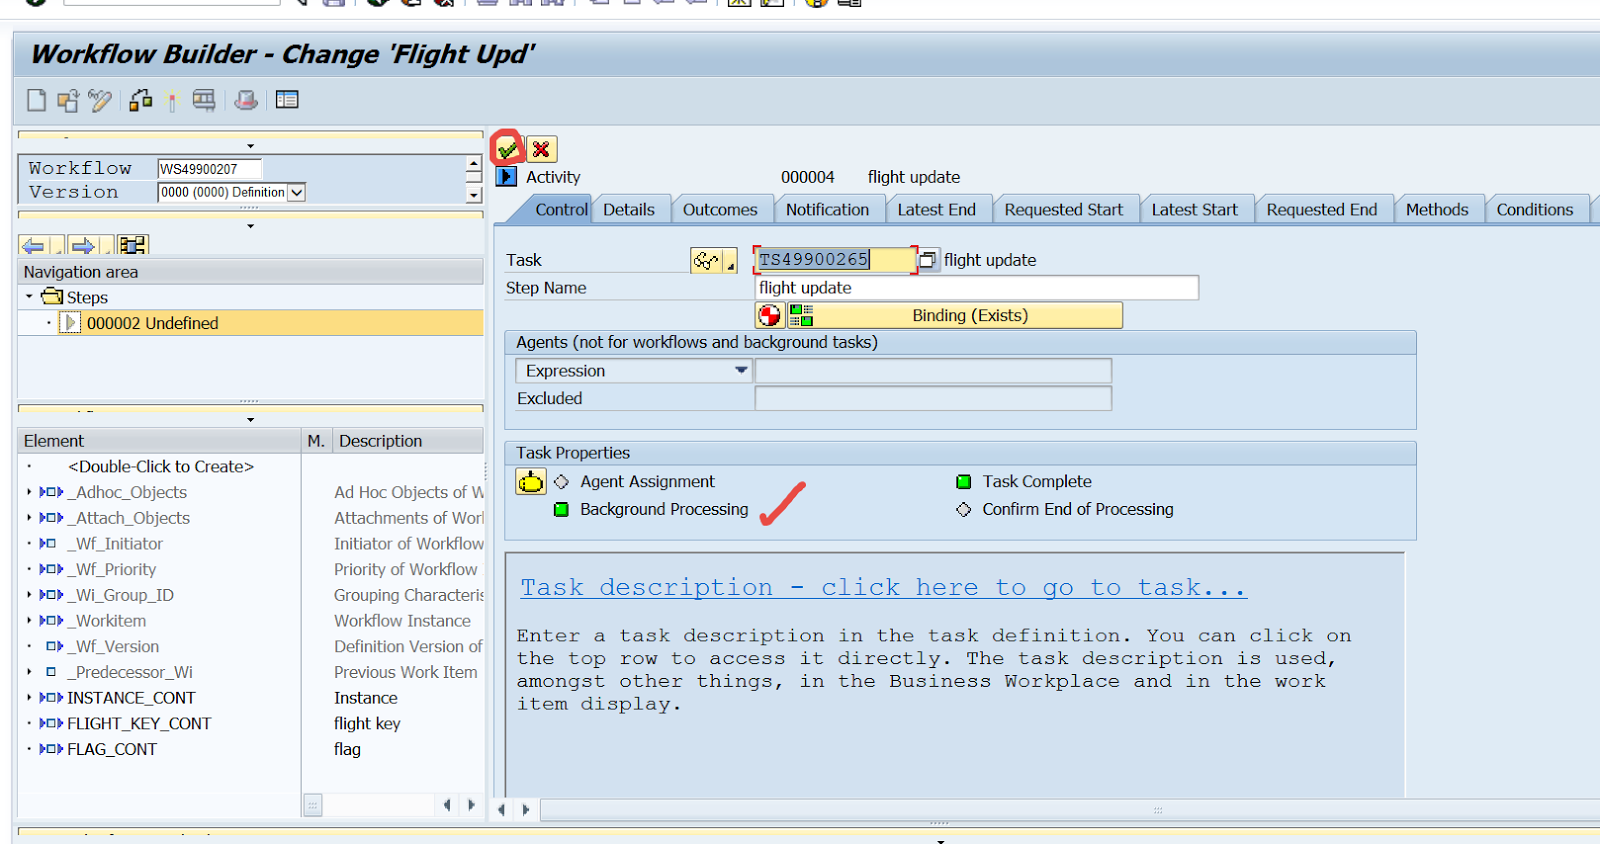Image resolution: width=1600 pixels, height=844 pixels.
Task: Select the 000002 Undefined step row
Action: [x=250, y=323]
